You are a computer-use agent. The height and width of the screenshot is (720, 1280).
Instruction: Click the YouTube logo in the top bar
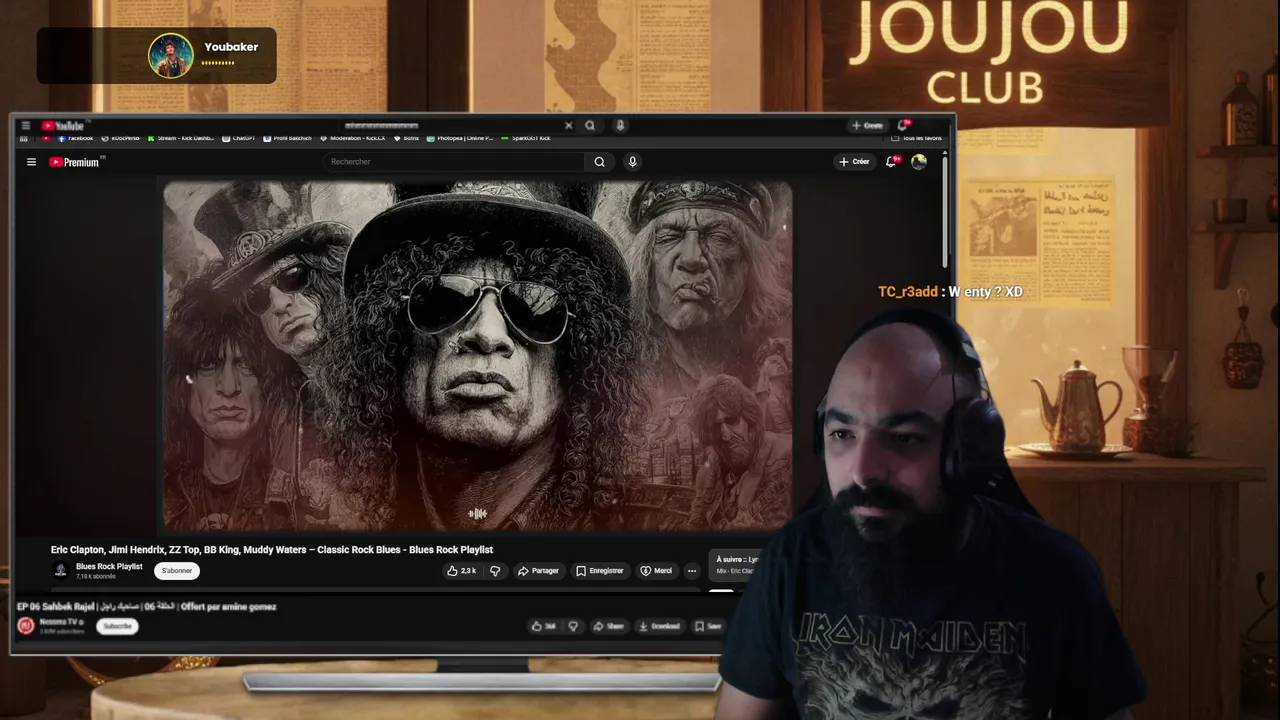click(x=63, y=126)
